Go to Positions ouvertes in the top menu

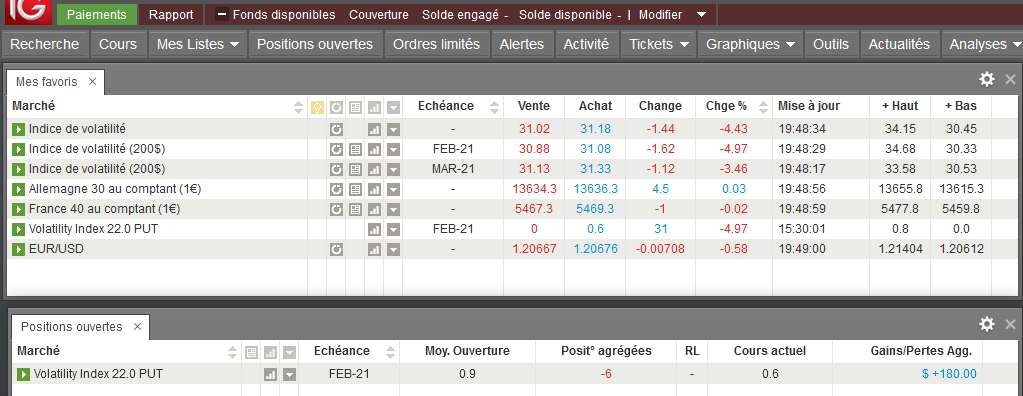click(x=314, y=44)
